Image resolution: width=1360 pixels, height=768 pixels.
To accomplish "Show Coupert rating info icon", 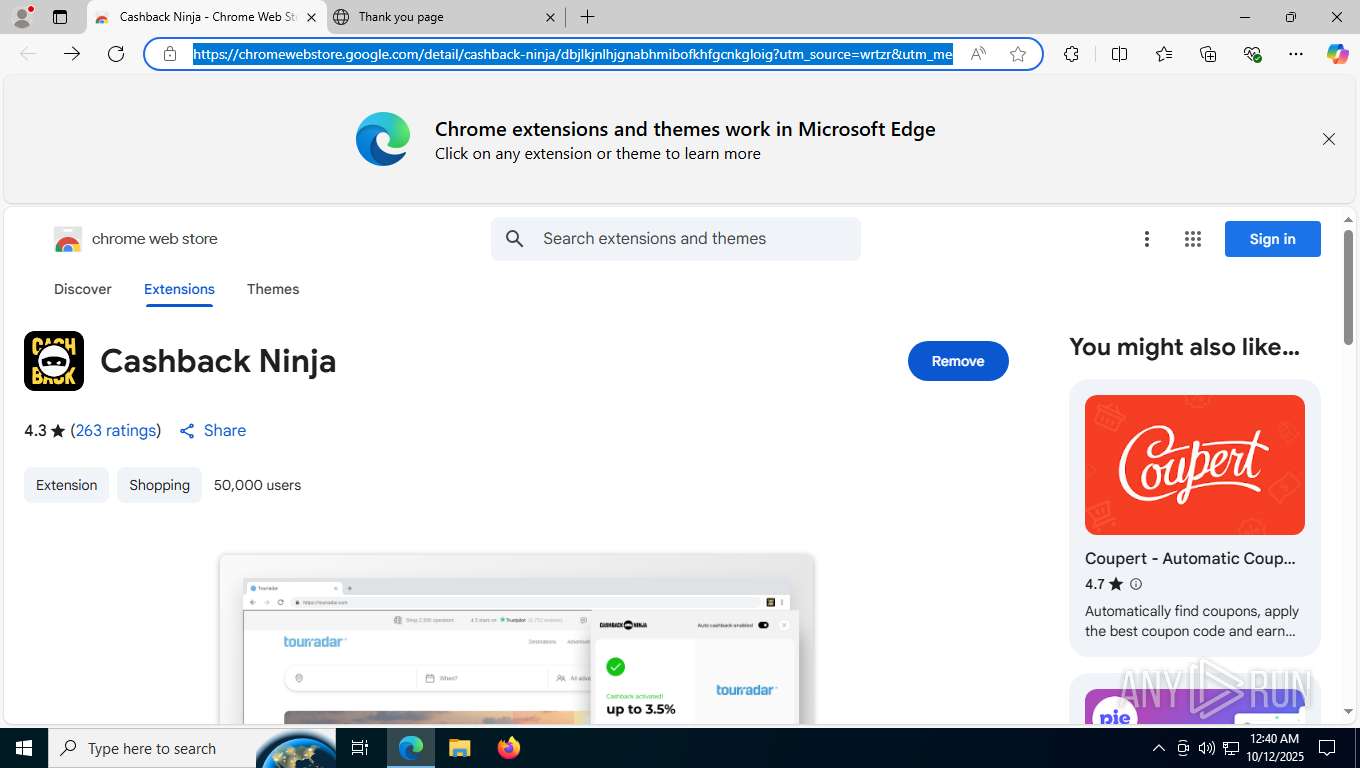I will pyautogui.click(x=1135, y=584).
